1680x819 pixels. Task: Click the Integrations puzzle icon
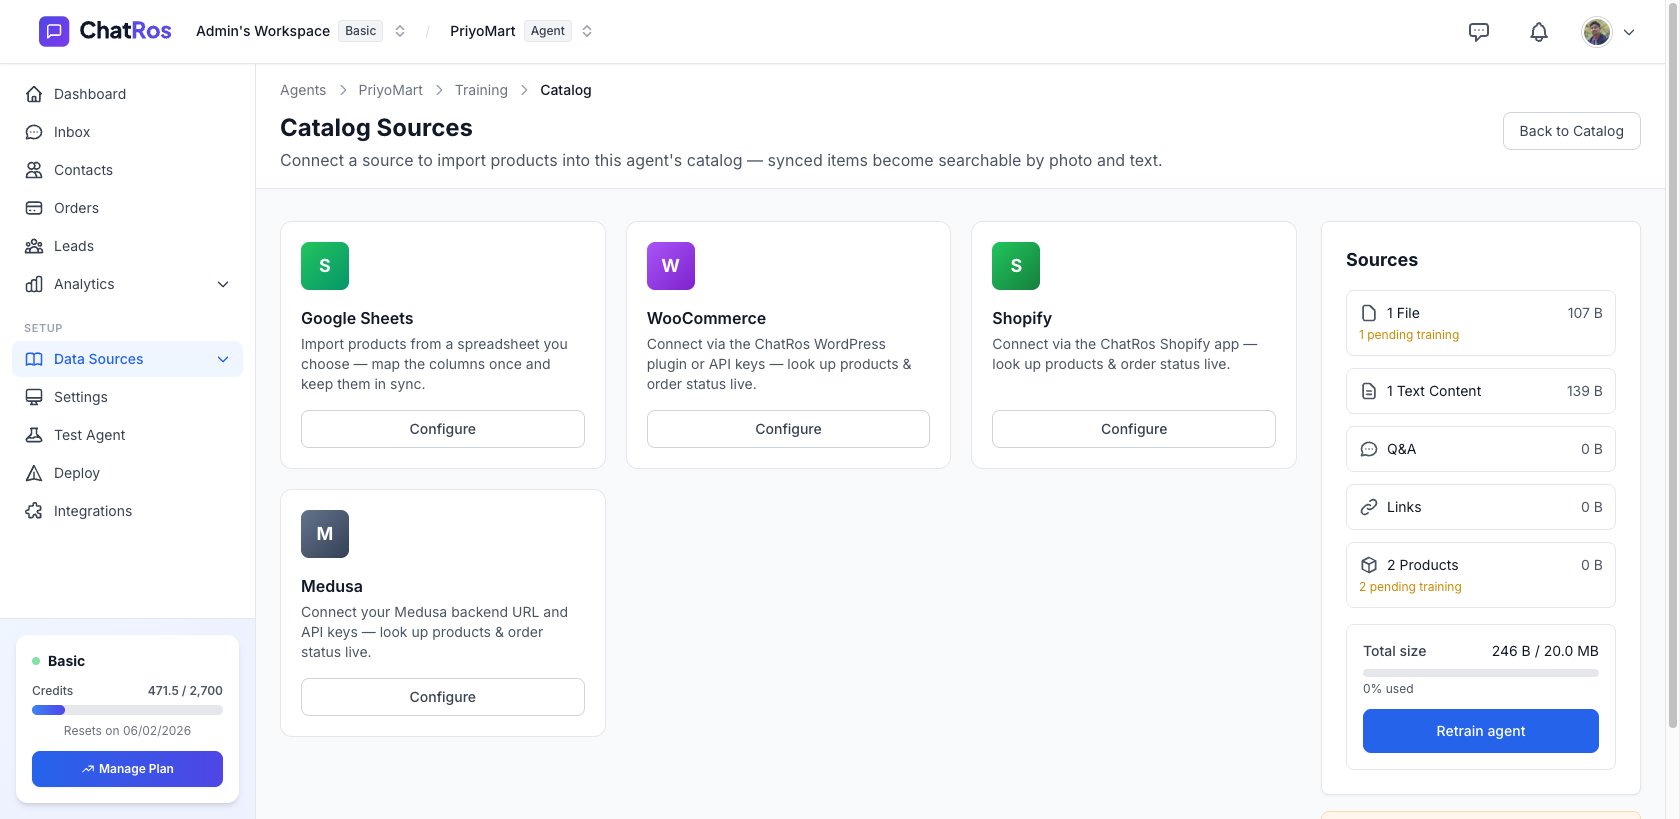click(x=34, y=511)
